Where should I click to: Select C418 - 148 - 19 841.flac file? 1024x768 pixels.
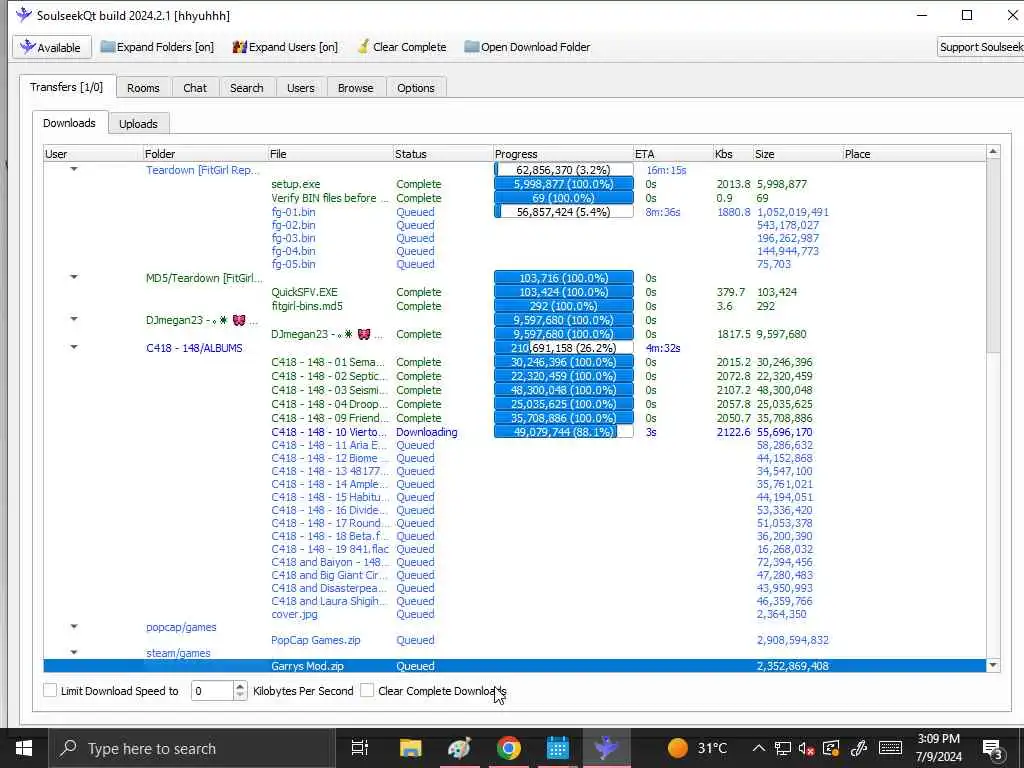click(x=330, y=549)
